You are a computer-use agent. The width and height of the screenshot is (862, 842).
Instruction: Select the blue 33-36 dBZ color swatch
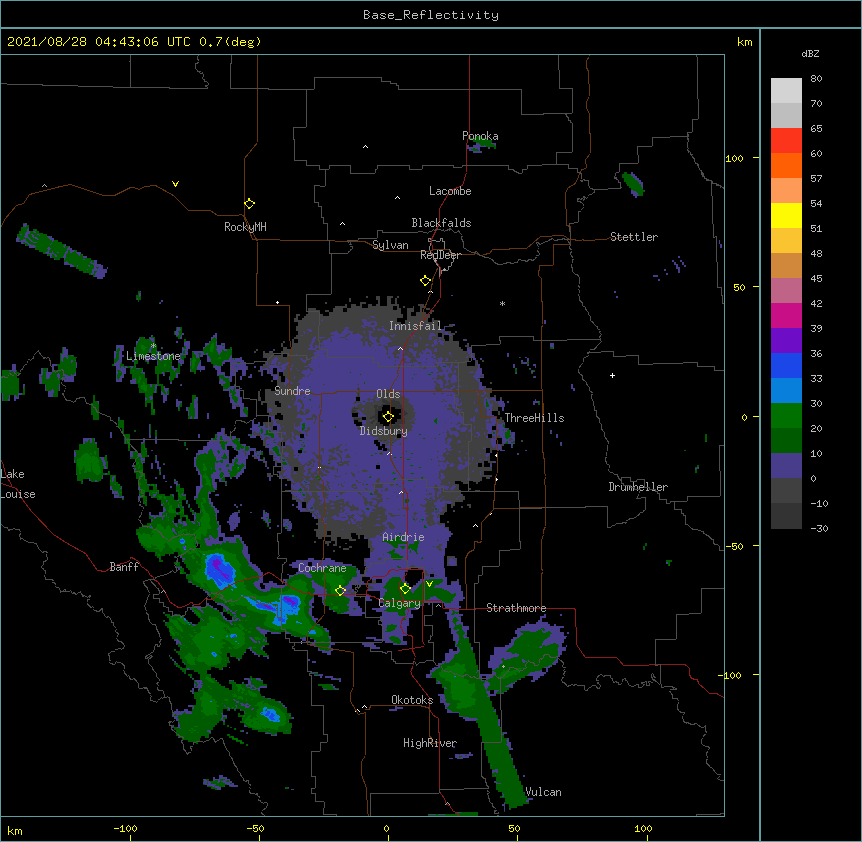click(x=786, y=365)
